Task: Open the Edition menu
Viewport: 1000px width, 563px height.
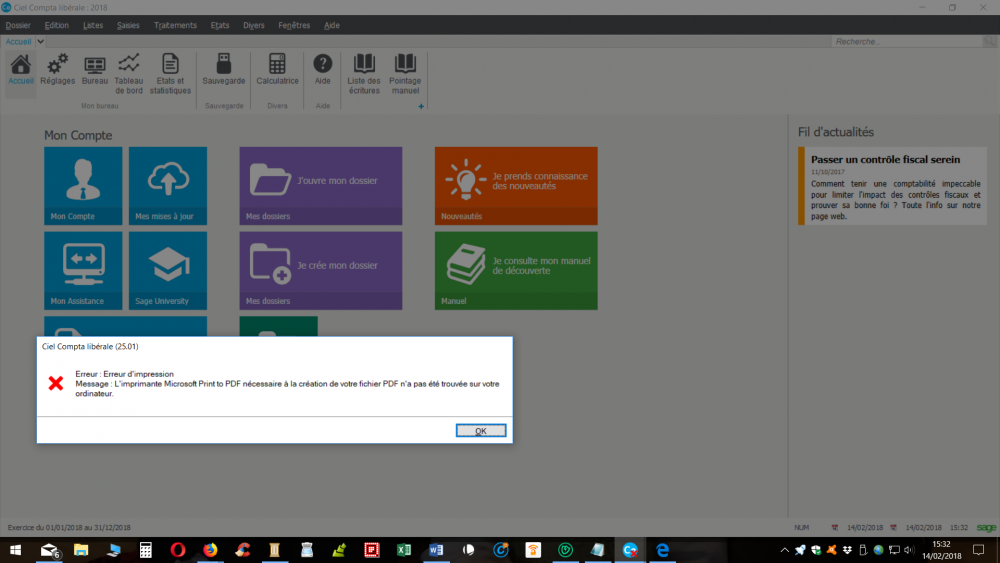Action: click(x=57, y=26)
